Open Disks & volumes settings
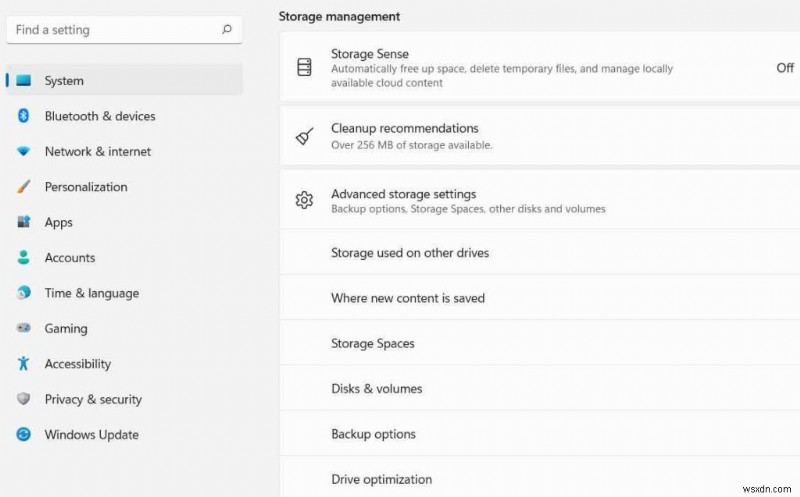800x497 pixels. (376, 389)
